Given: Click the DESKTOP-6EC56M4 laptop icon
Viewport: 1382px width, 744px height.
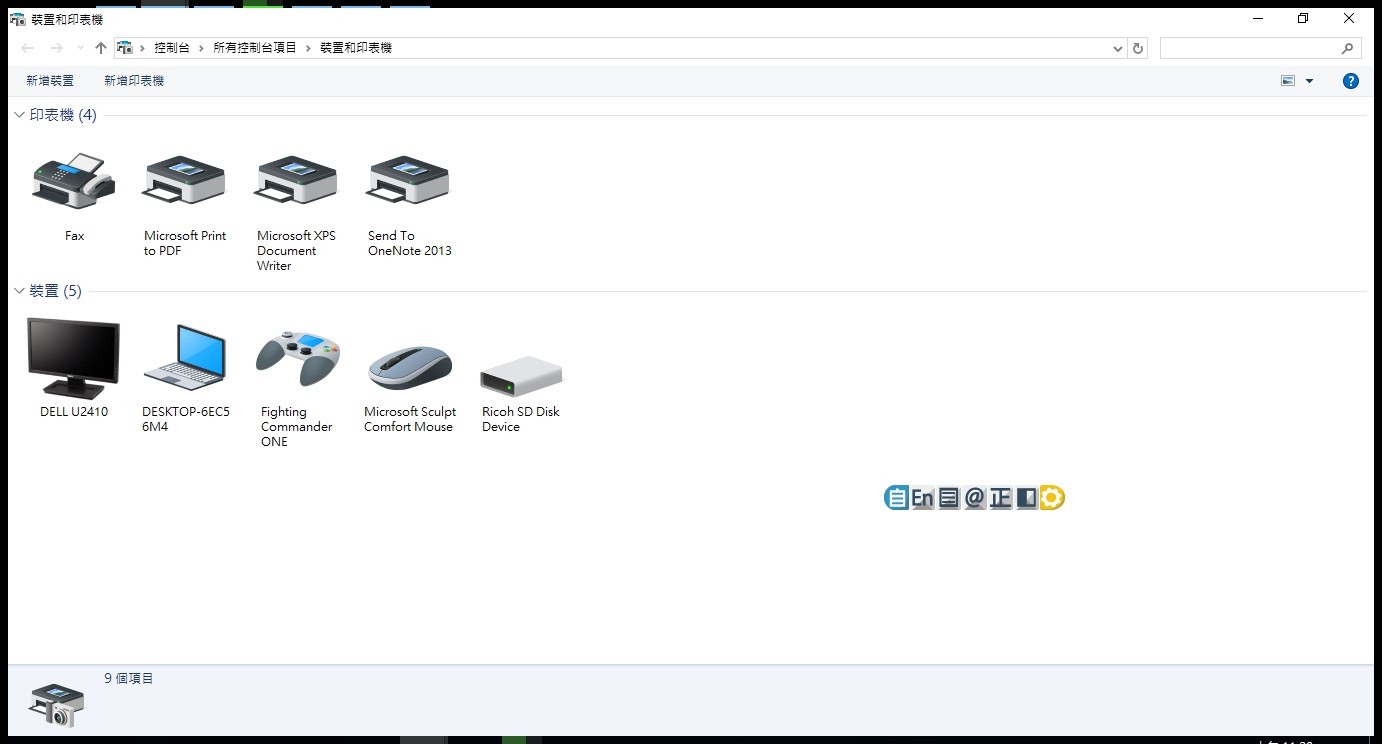Looking at the screenshot, I should point(185,359).
